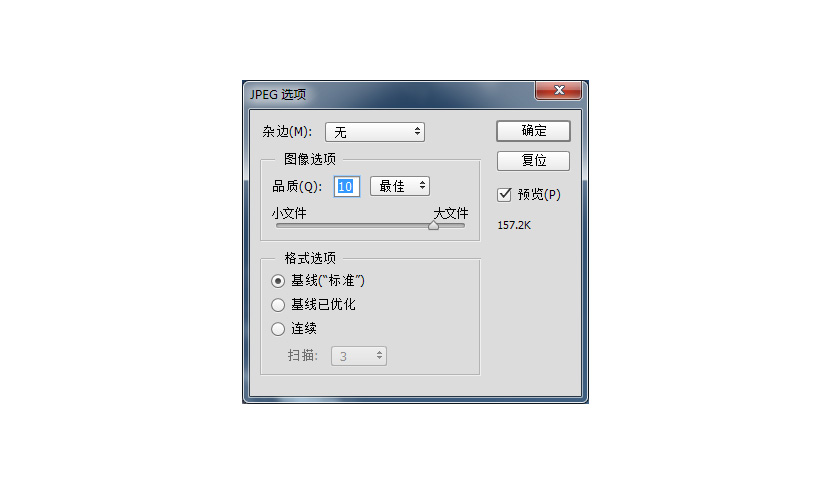
Task: Click the JPEG 选项 title bar
Action: pyautogui.click(x=392, y=94)
